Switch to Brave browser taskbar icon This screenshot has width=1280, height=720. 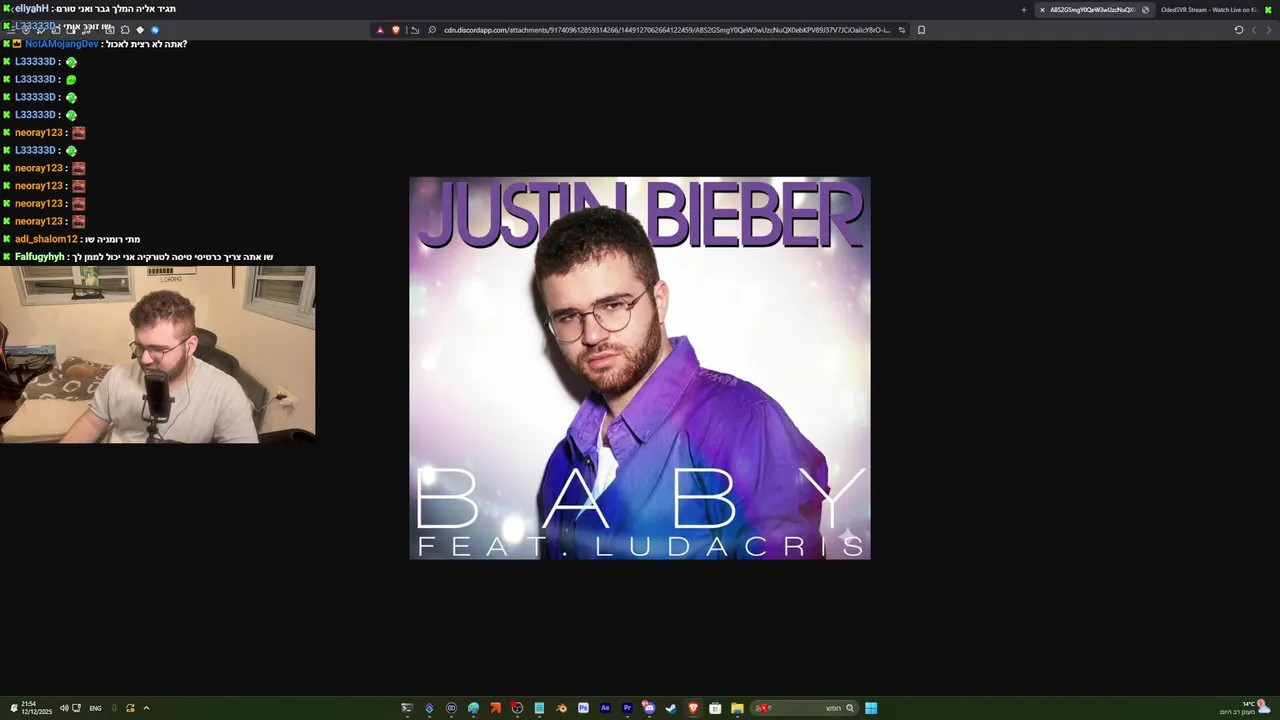pos(693,708)
